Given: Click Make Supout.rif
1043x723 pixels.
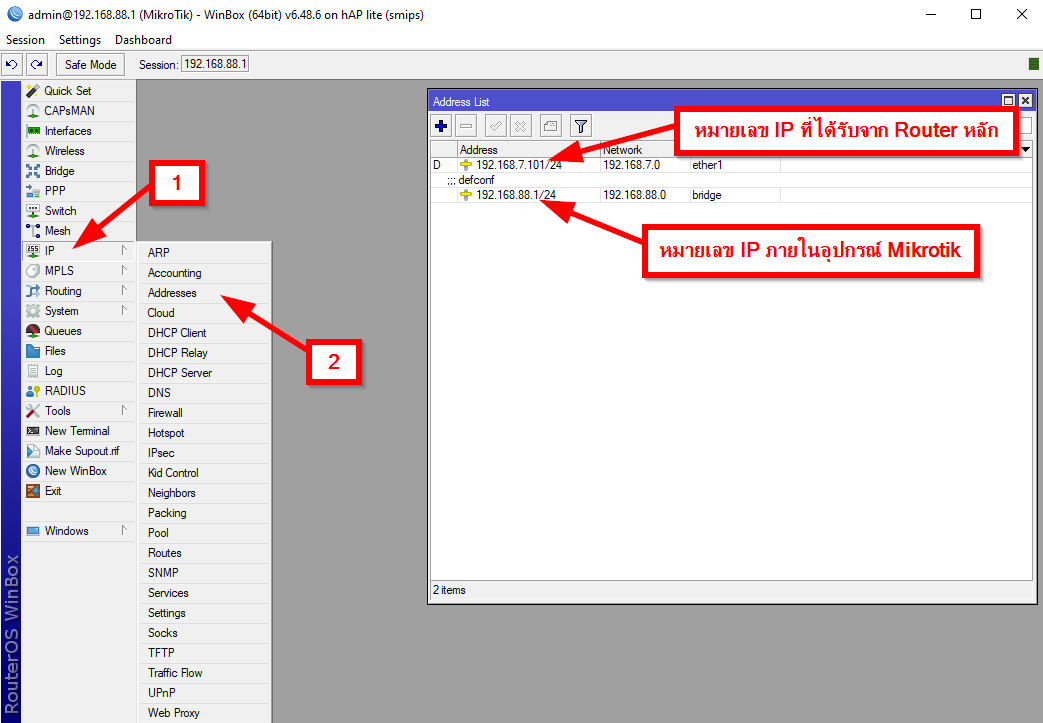Looking at the screenshot, I should 78,450.
